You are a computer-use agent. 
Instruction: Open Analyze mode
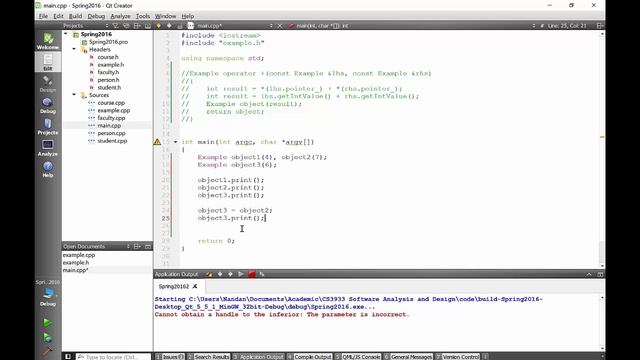tap(48, 148)
